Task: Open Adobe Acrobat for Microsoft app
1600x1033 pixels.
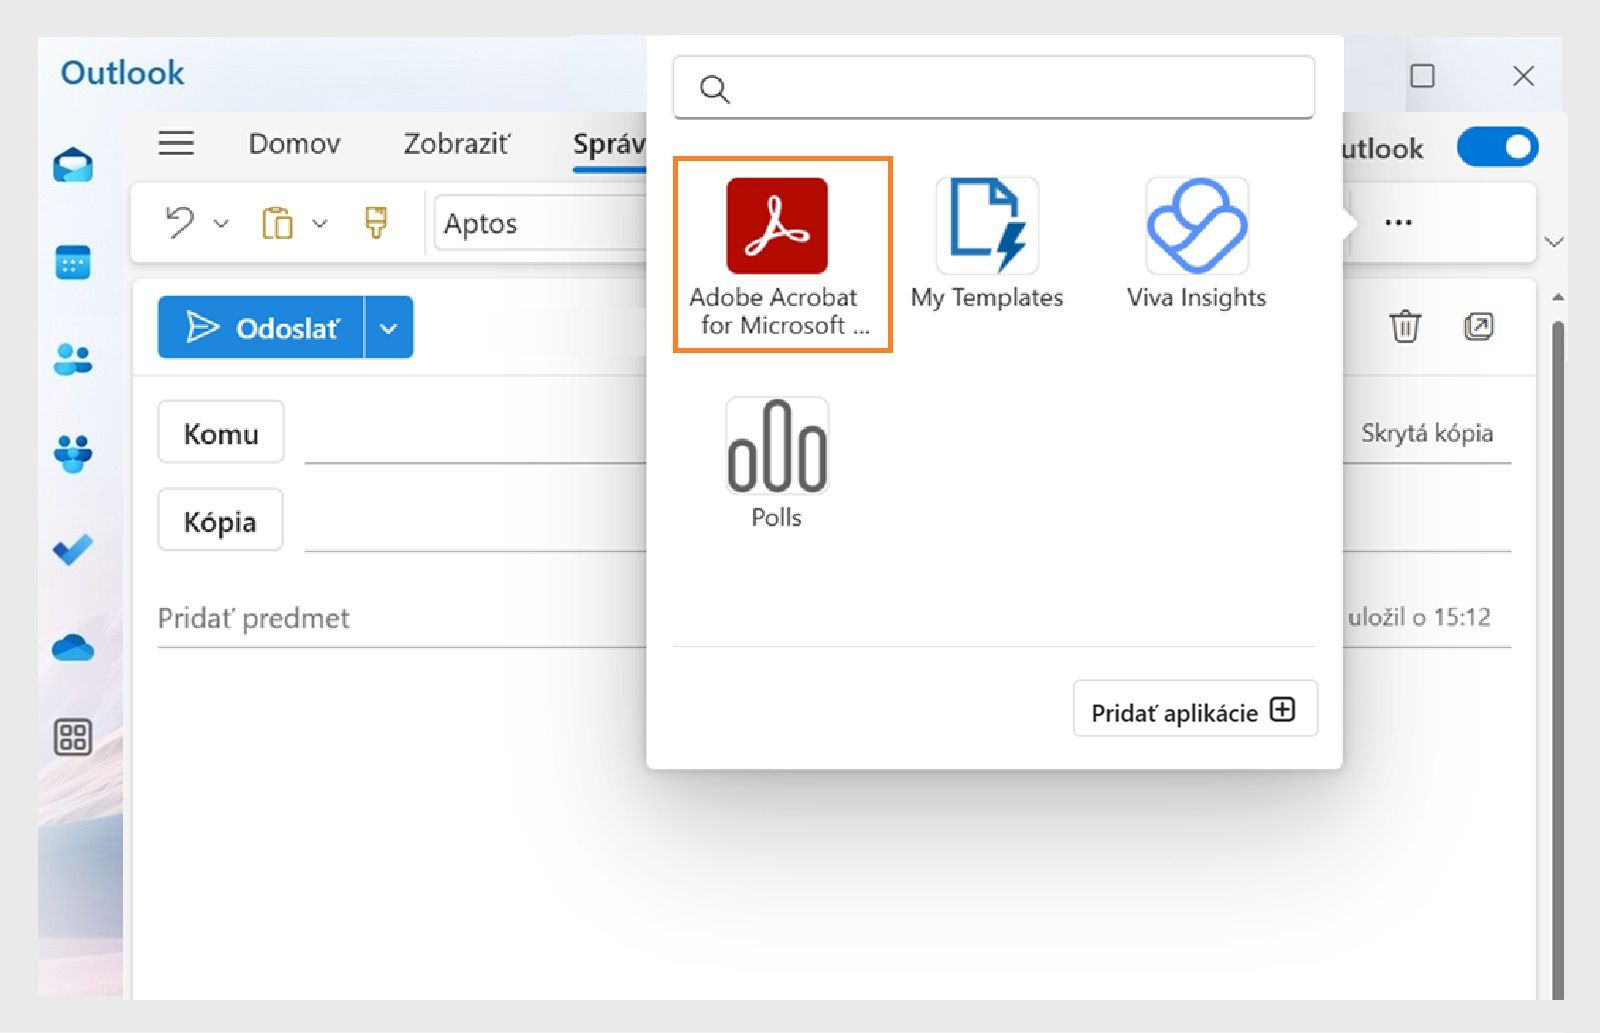Action: pos(780,225)
